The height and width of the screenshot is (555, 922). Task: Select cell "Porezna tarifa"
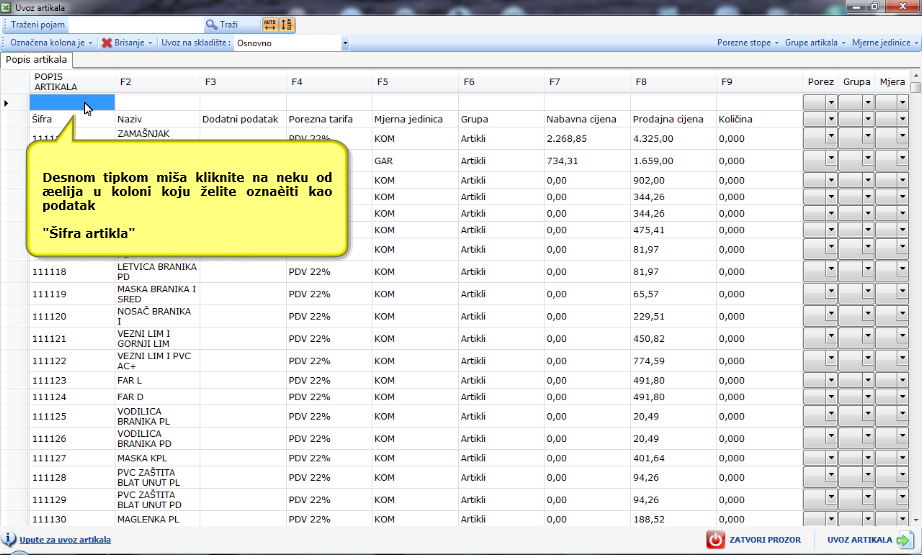[x=329, y=119]
